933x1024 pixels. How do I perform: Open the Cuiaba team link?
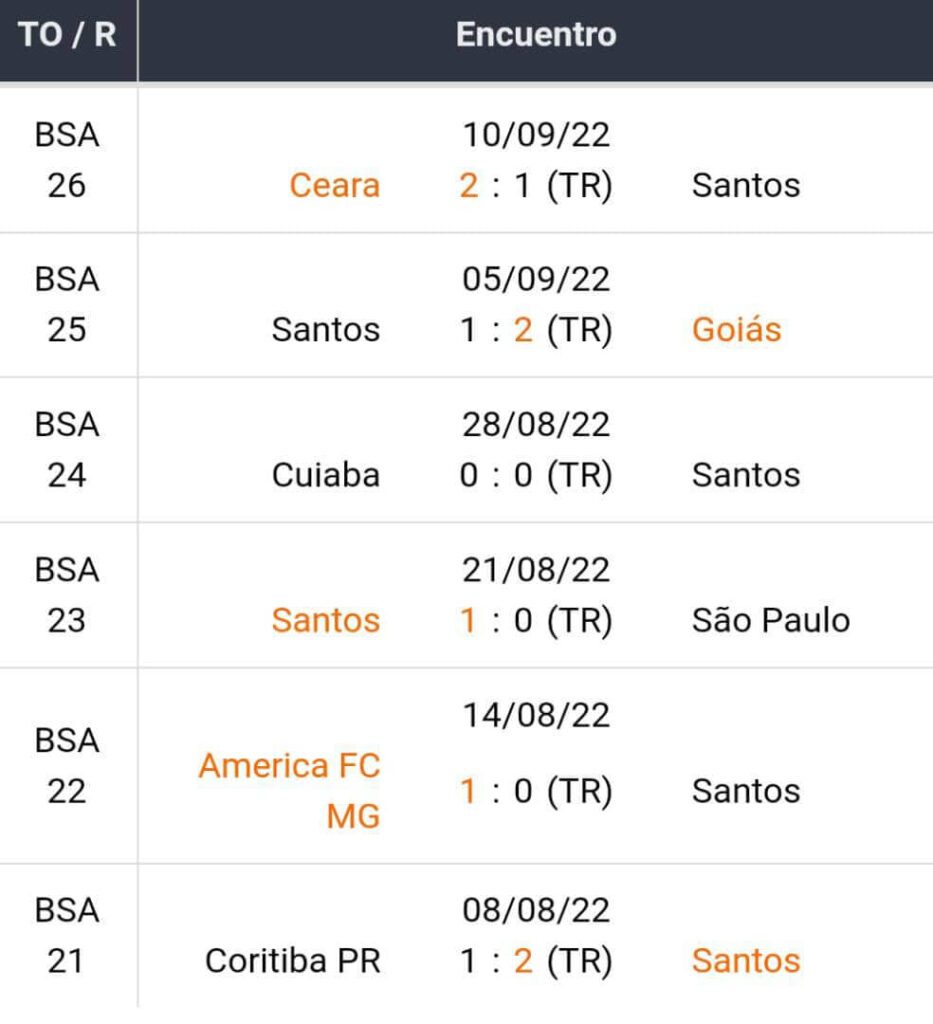click(325, 475)
